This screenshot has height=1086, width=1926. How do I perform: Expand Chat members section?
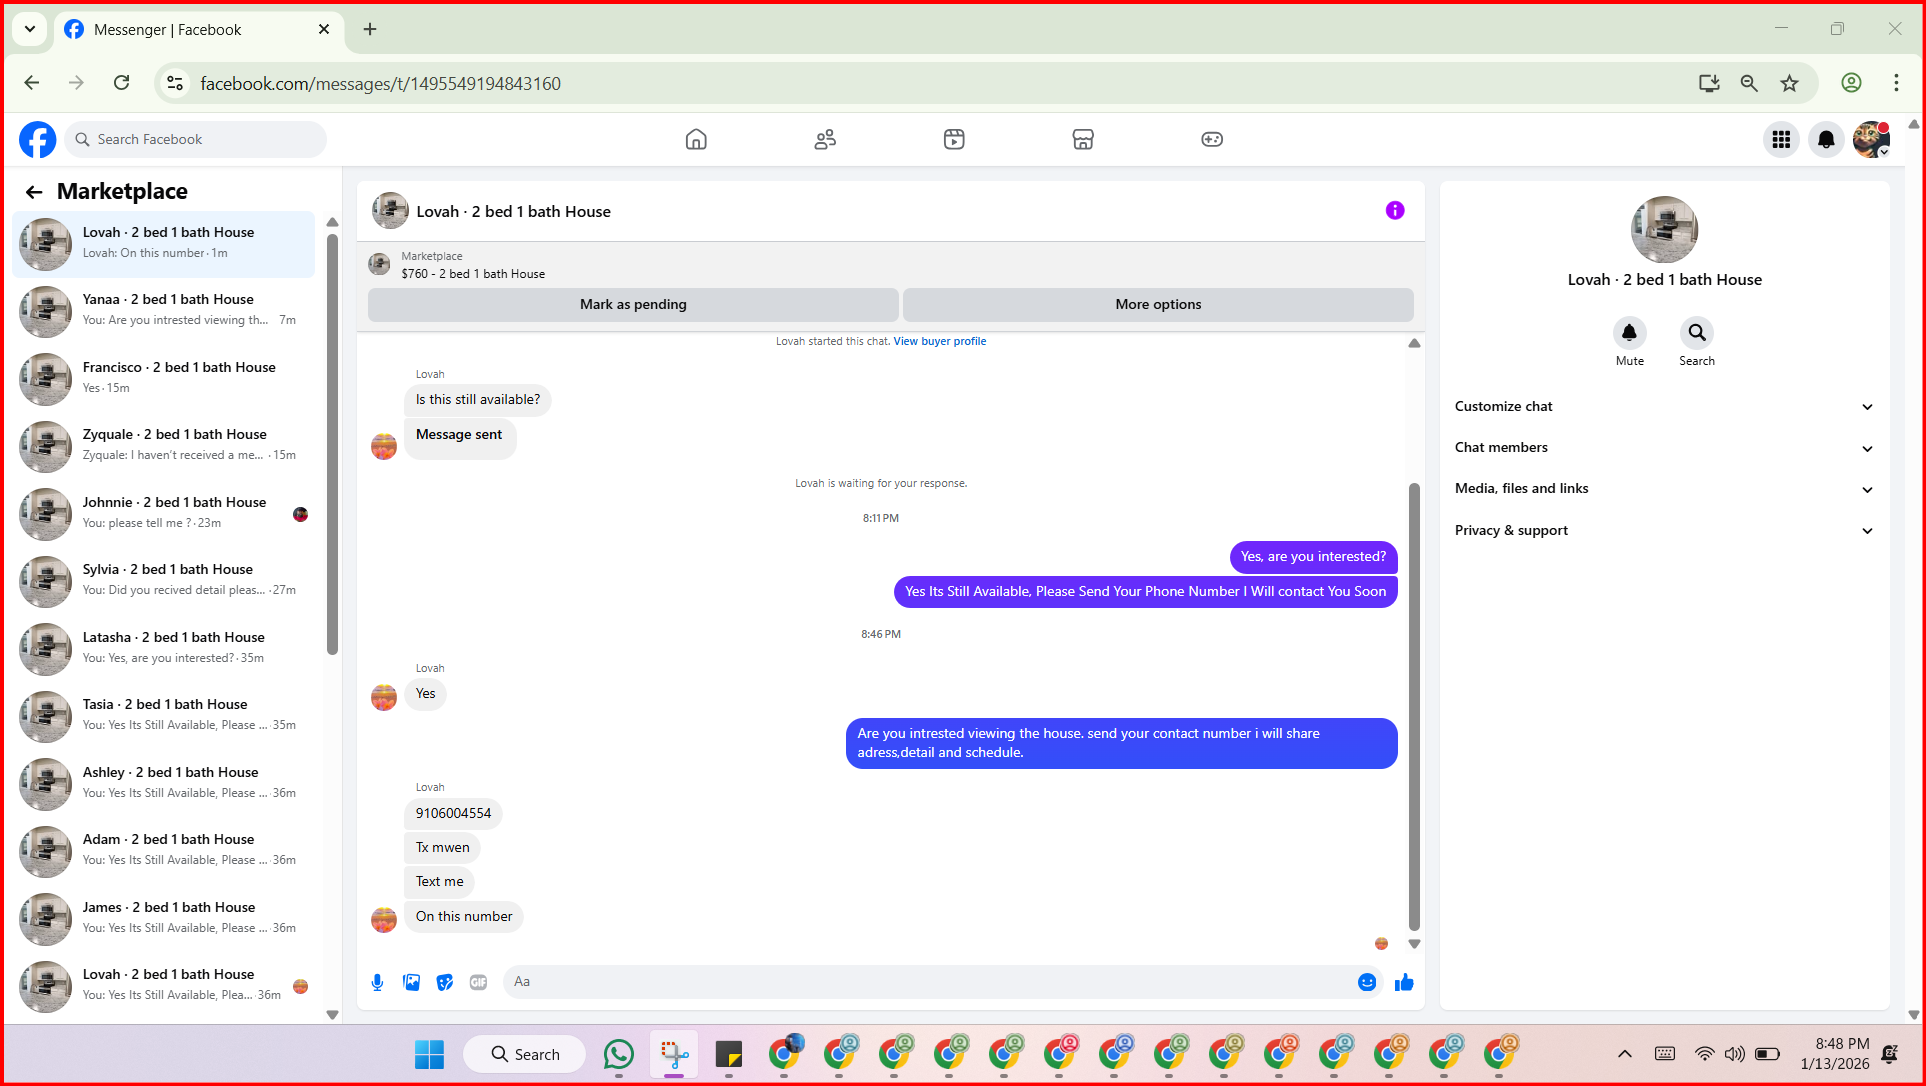tap(1664, 447)
